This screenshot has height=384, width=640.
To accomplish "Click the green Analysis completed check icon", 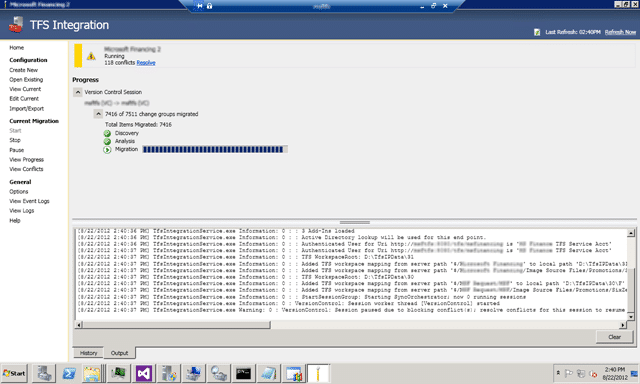I will tap(107, 142).
